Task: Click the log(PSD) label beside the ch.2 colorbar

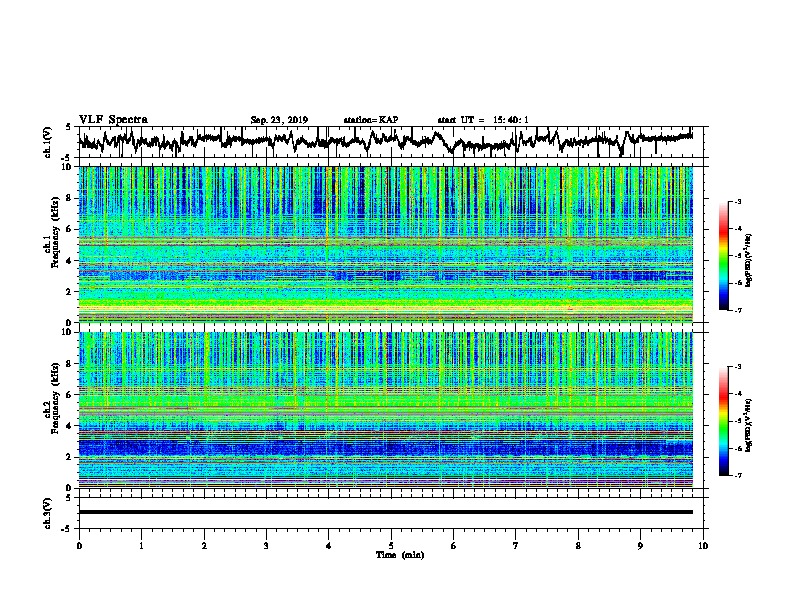Action: pos(748,425)
